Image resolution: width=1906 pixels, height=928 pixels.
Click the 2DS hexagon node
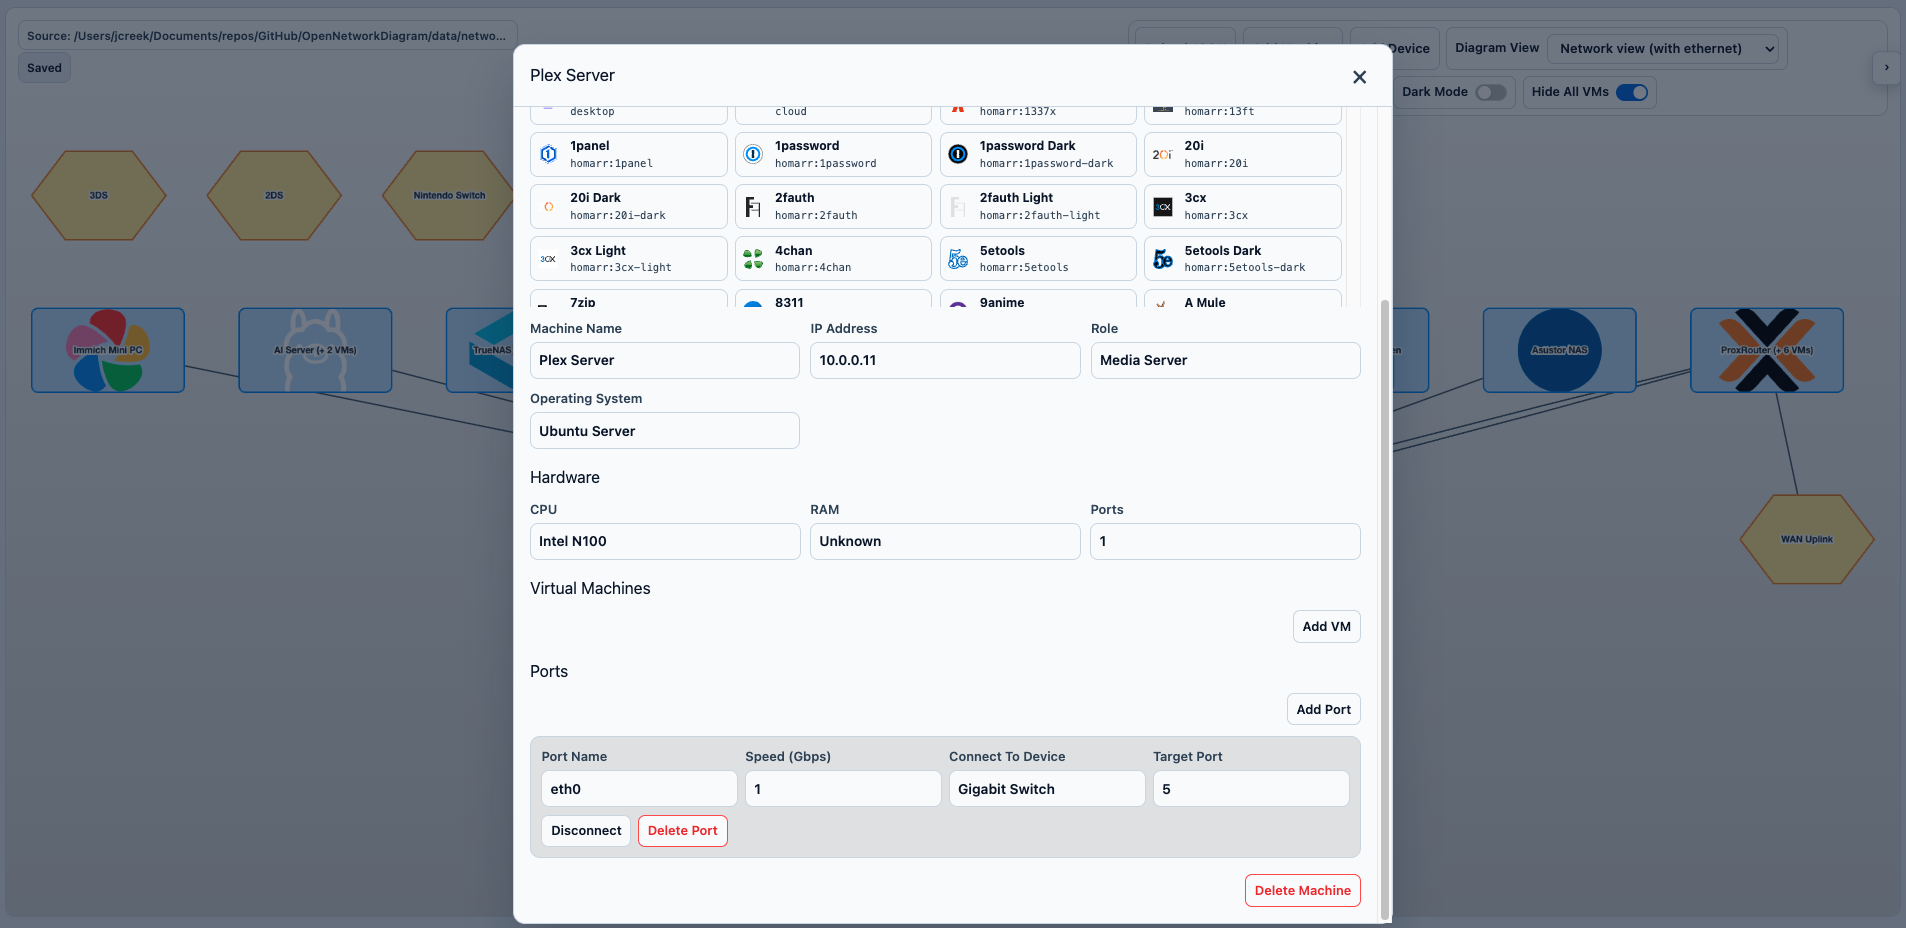(274, 195)
